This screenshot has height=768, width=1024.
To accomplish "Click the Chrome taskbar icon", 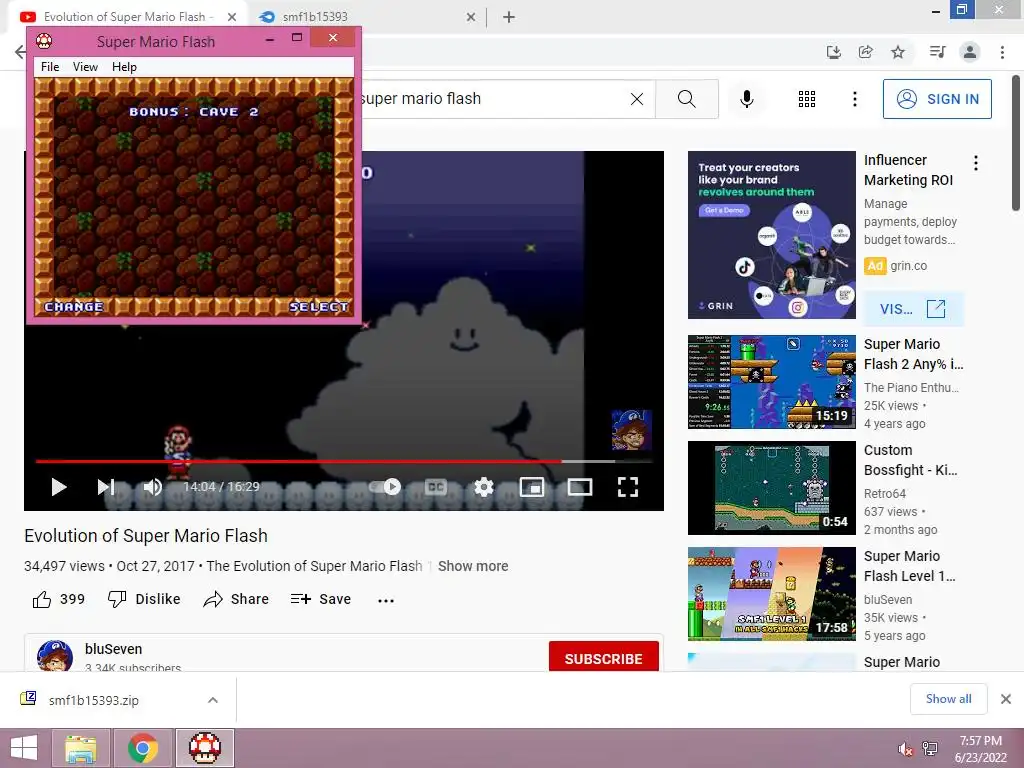I will (x=143, y=748).
